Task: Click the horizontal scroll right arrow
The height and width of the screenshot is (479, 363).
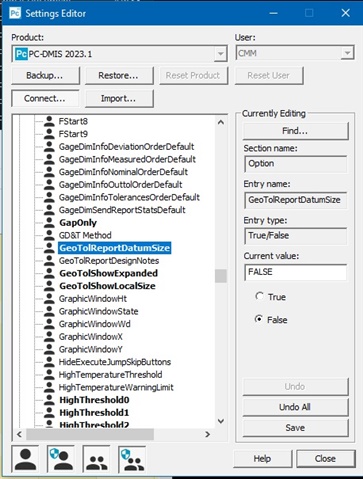Action: point(208,434)
